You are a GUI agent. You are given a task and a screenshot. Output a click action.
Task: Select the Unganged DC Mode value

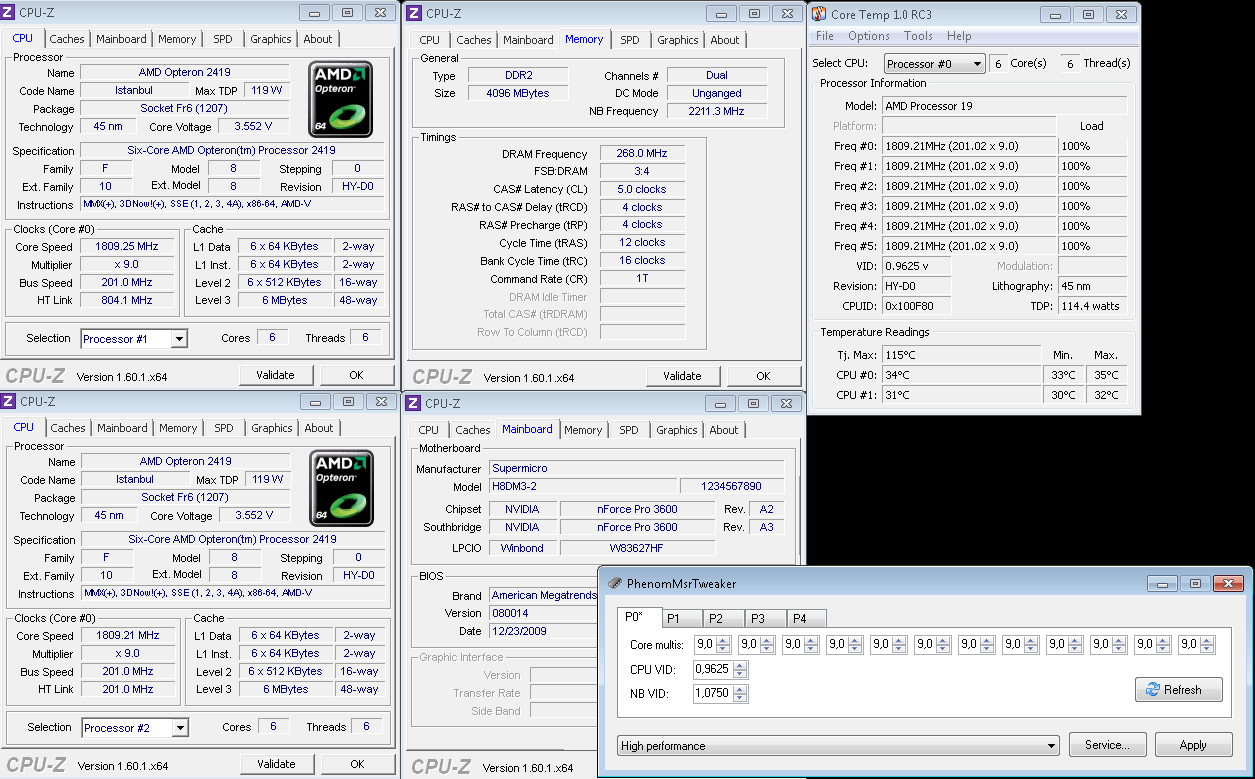coord(717,93)
